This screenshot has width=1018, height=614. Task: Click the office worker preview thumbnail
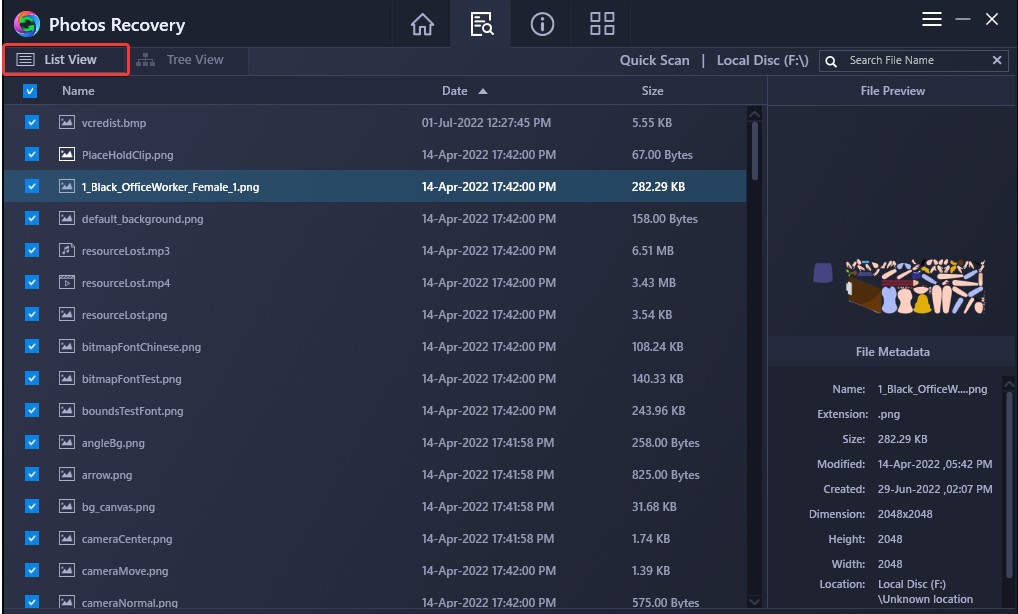click(x=915, y=287)
